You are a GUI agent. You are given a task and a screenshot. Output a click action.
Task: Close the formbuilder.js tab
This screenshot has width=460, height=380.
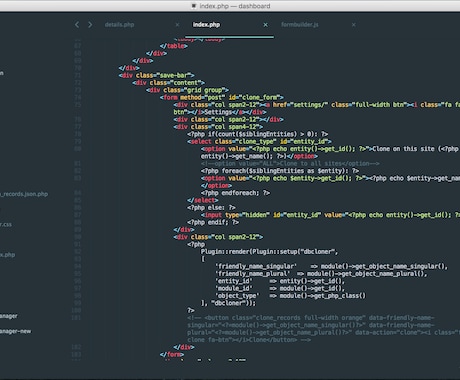[x=354, y=25]
